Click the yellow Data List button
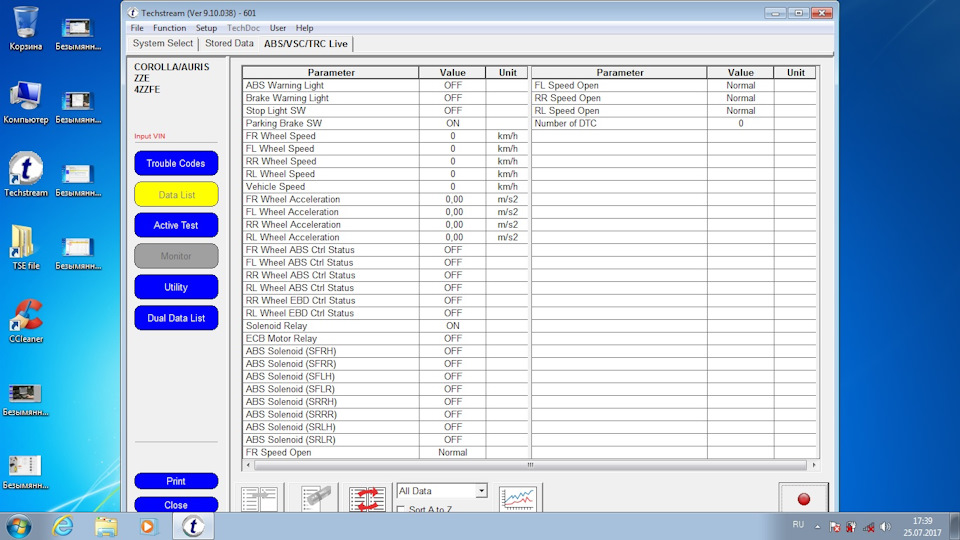Image resolution: width=960 pixels, height=540 pixels. (176, 195)
